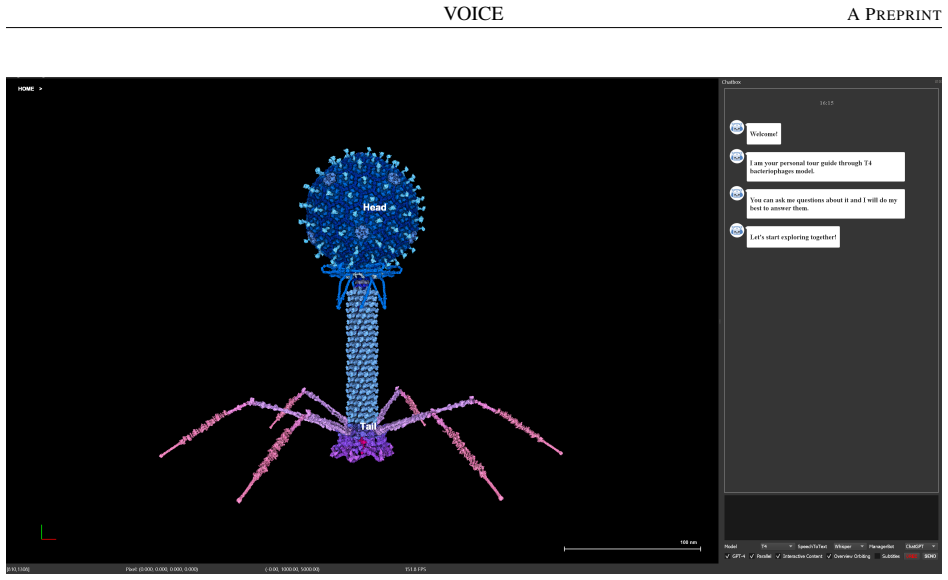Click the 'You can ask me questions' message
Viewport: 948px width, 580px height.
pos(826,204)
